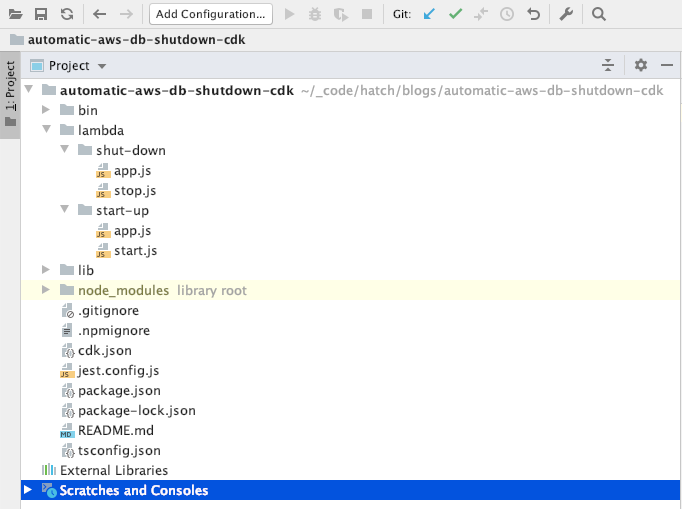Click Git Commit green checkmark
Viewport: 682px width, 509px height.
tap(455, 14)
